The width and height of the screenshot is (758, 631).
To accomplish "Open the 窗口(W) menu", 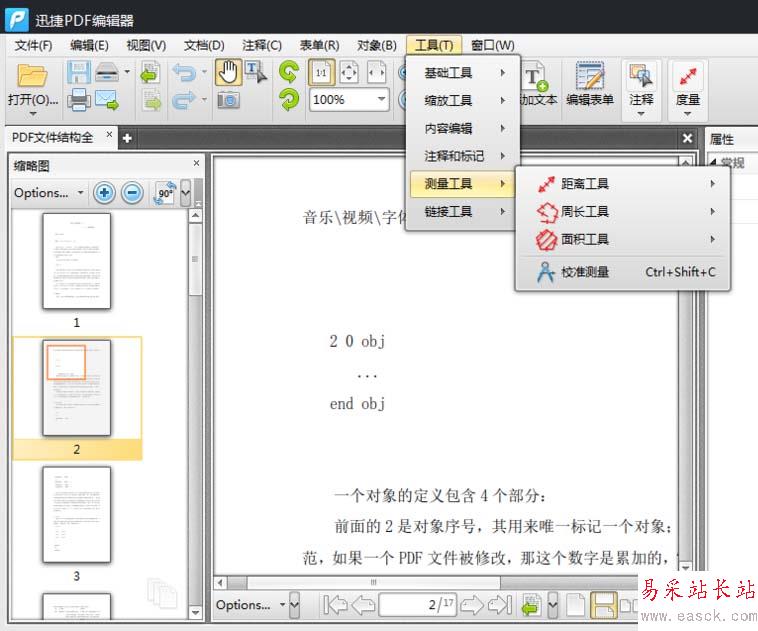I will point(493,46).
